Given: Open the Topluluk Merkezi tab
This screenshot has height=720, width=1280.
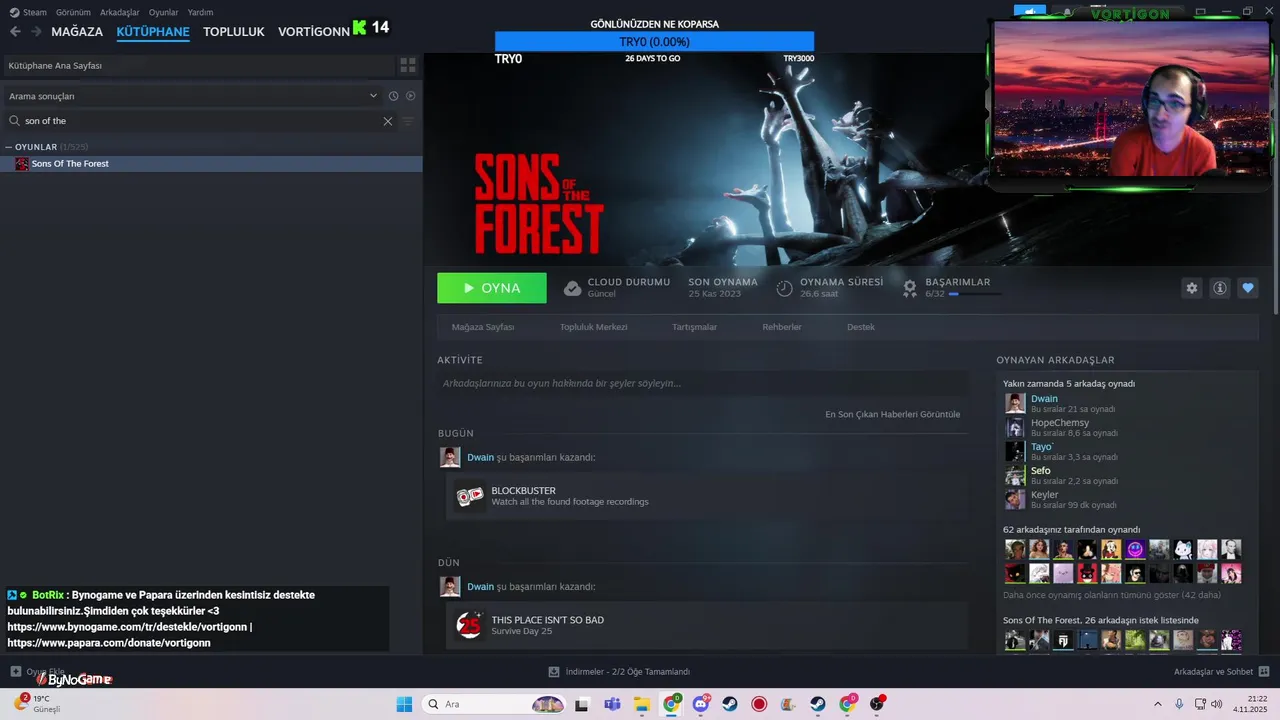Looking at the screenshot, I should click(x=594, y=327).
